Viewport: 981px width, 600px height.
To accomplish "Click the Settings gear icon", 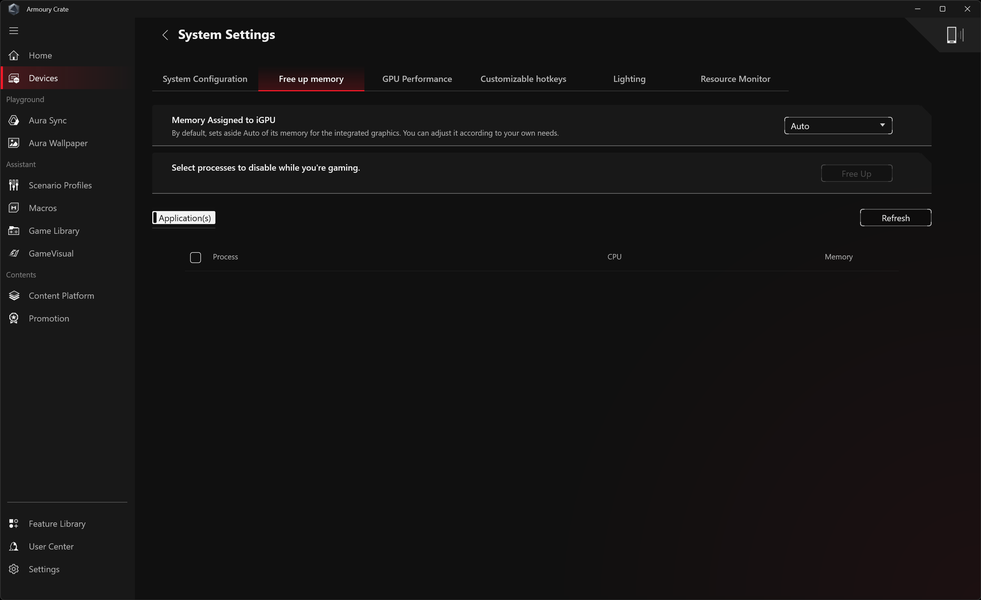I will point(13,569).
